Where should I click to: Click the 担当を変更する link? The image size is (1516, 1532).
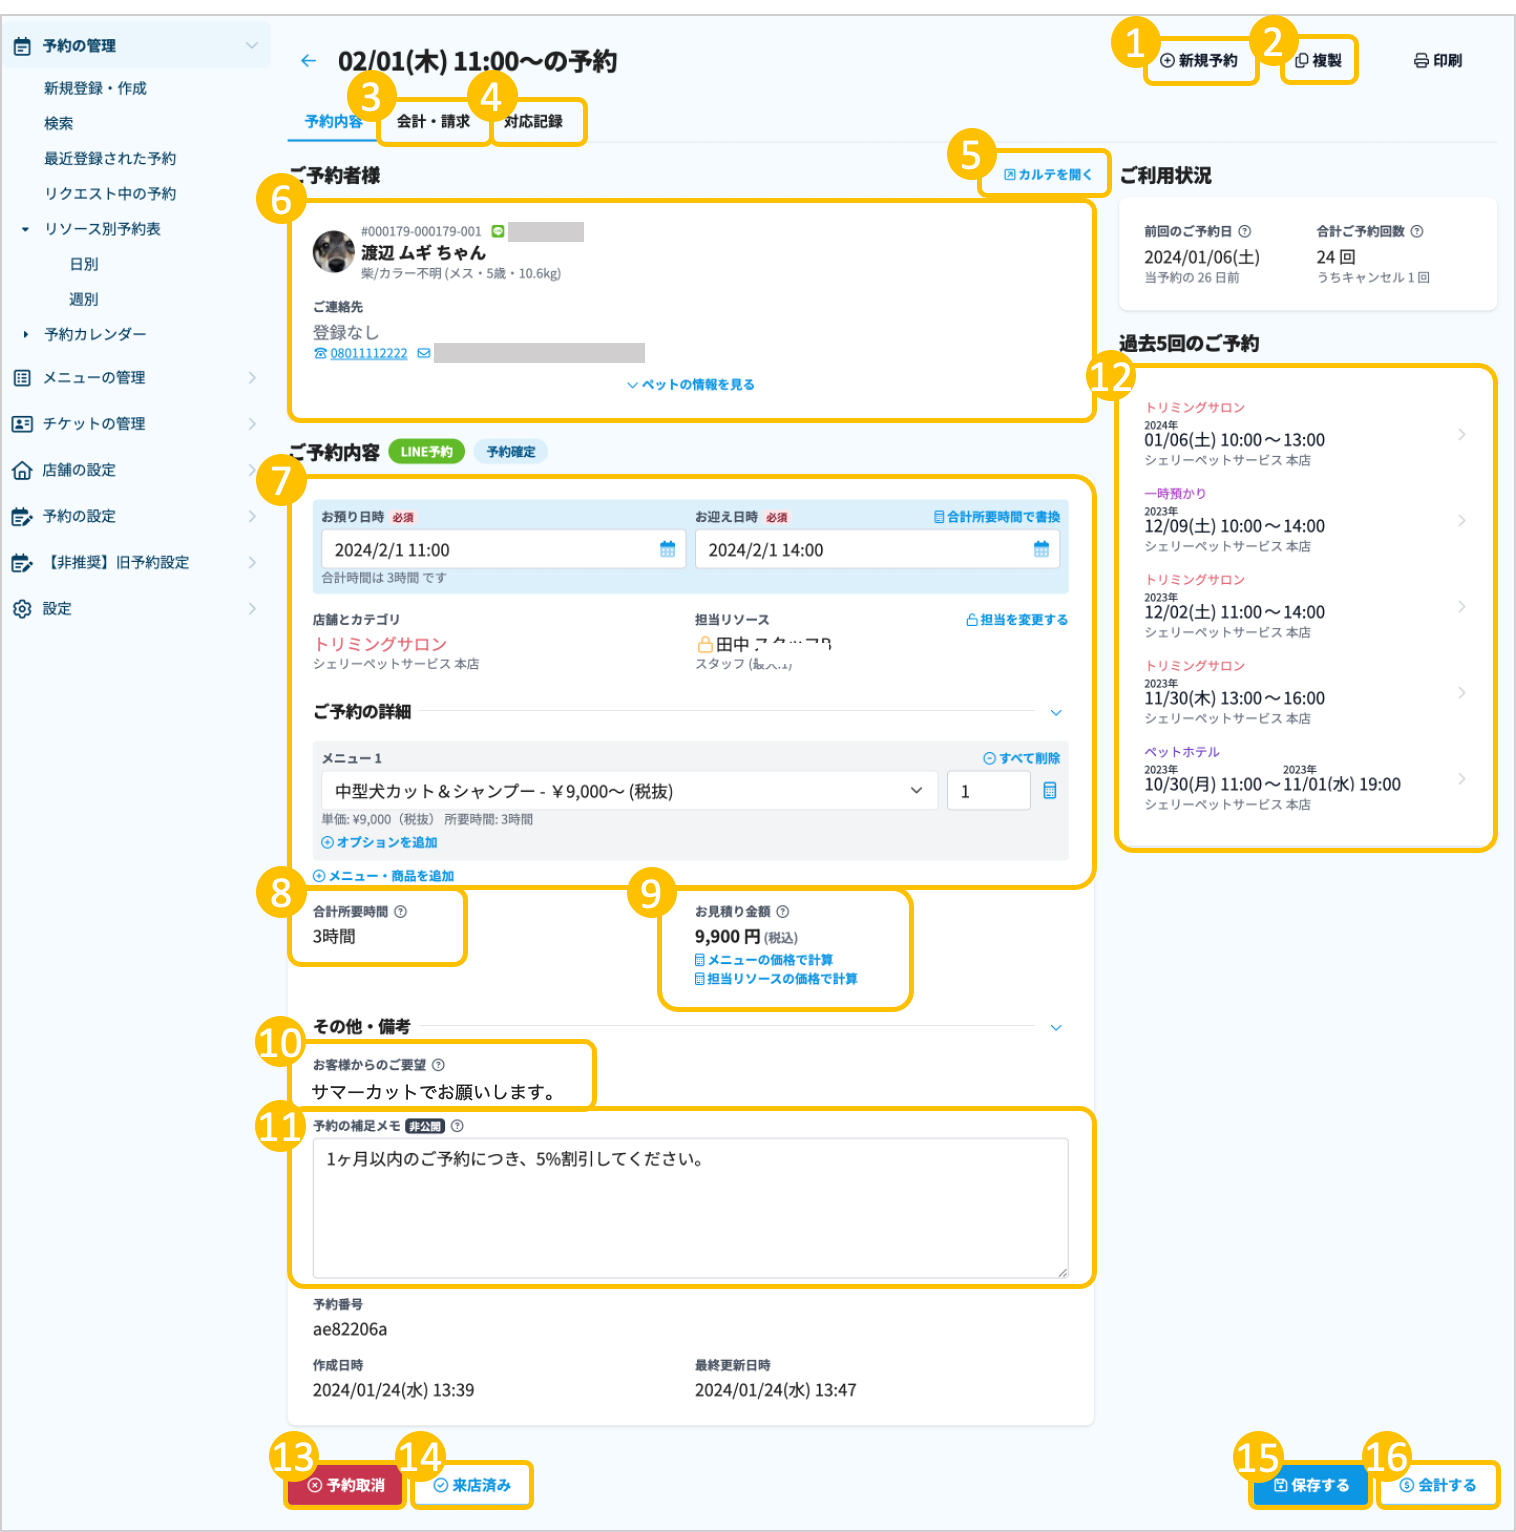[1017, 620]
